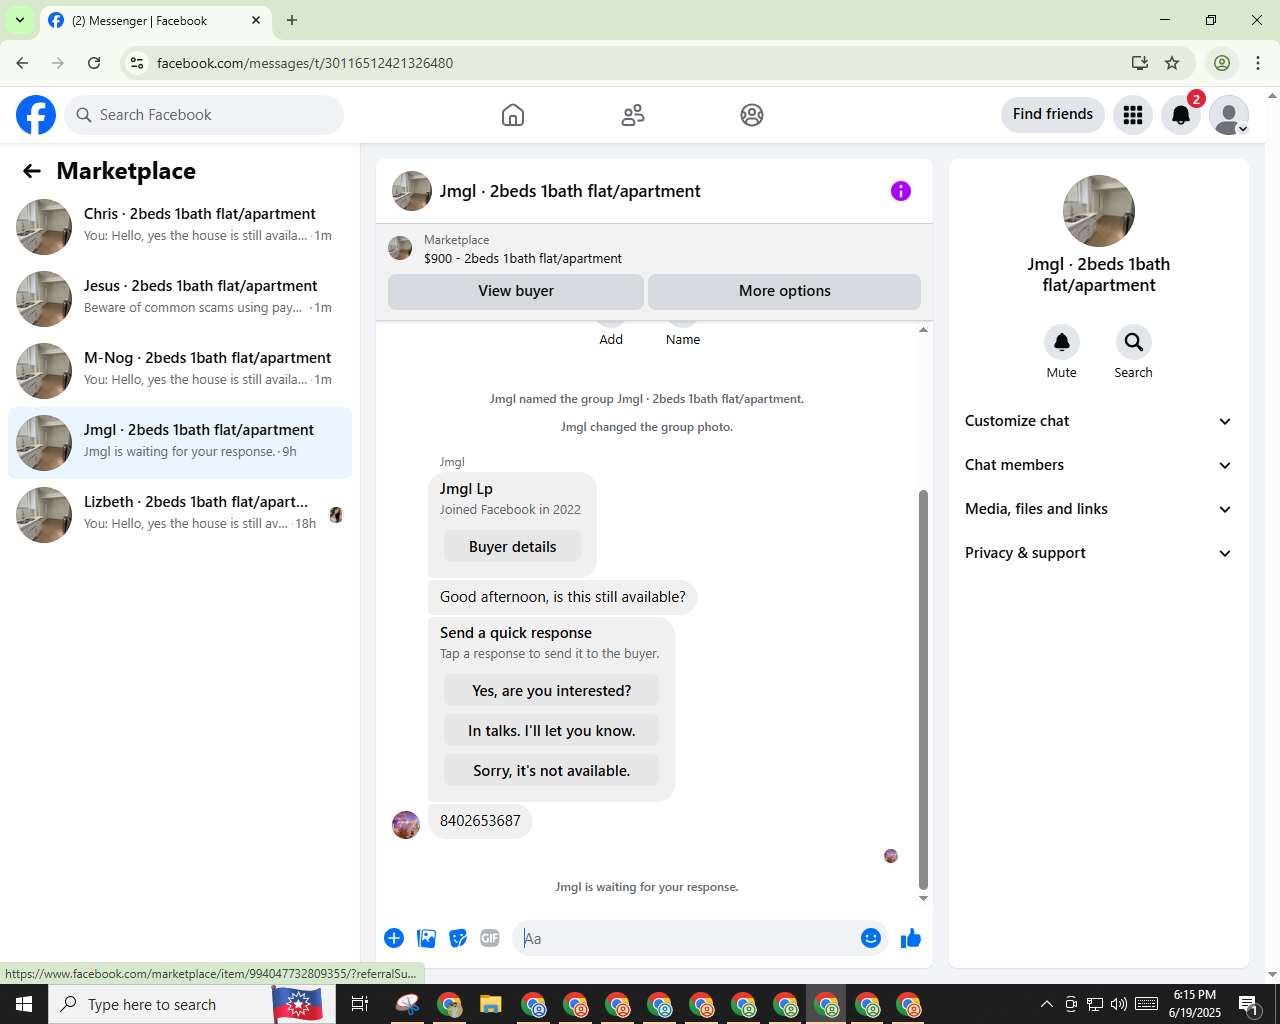Click chat scrollbar down arrow
The height and width of the screenshot is (1024, 1280).
coord(923,898)
